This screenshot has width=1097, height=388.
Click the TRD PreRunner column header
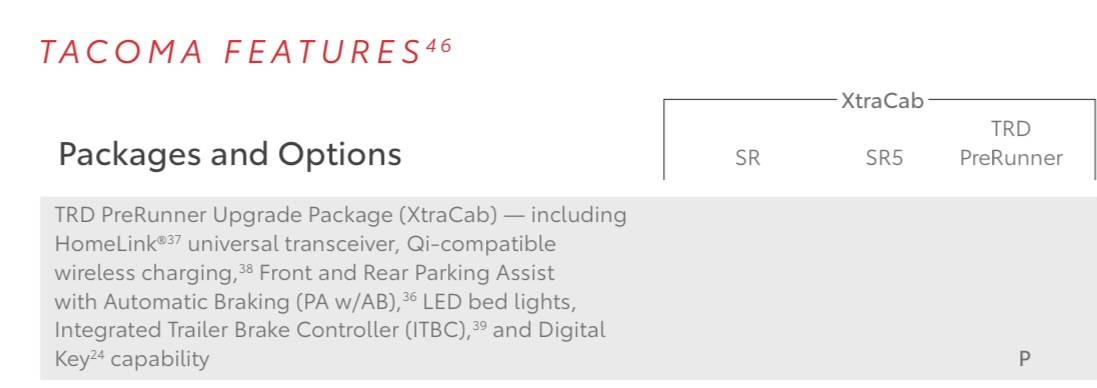pyautogui.click(x=1011, y=143)
